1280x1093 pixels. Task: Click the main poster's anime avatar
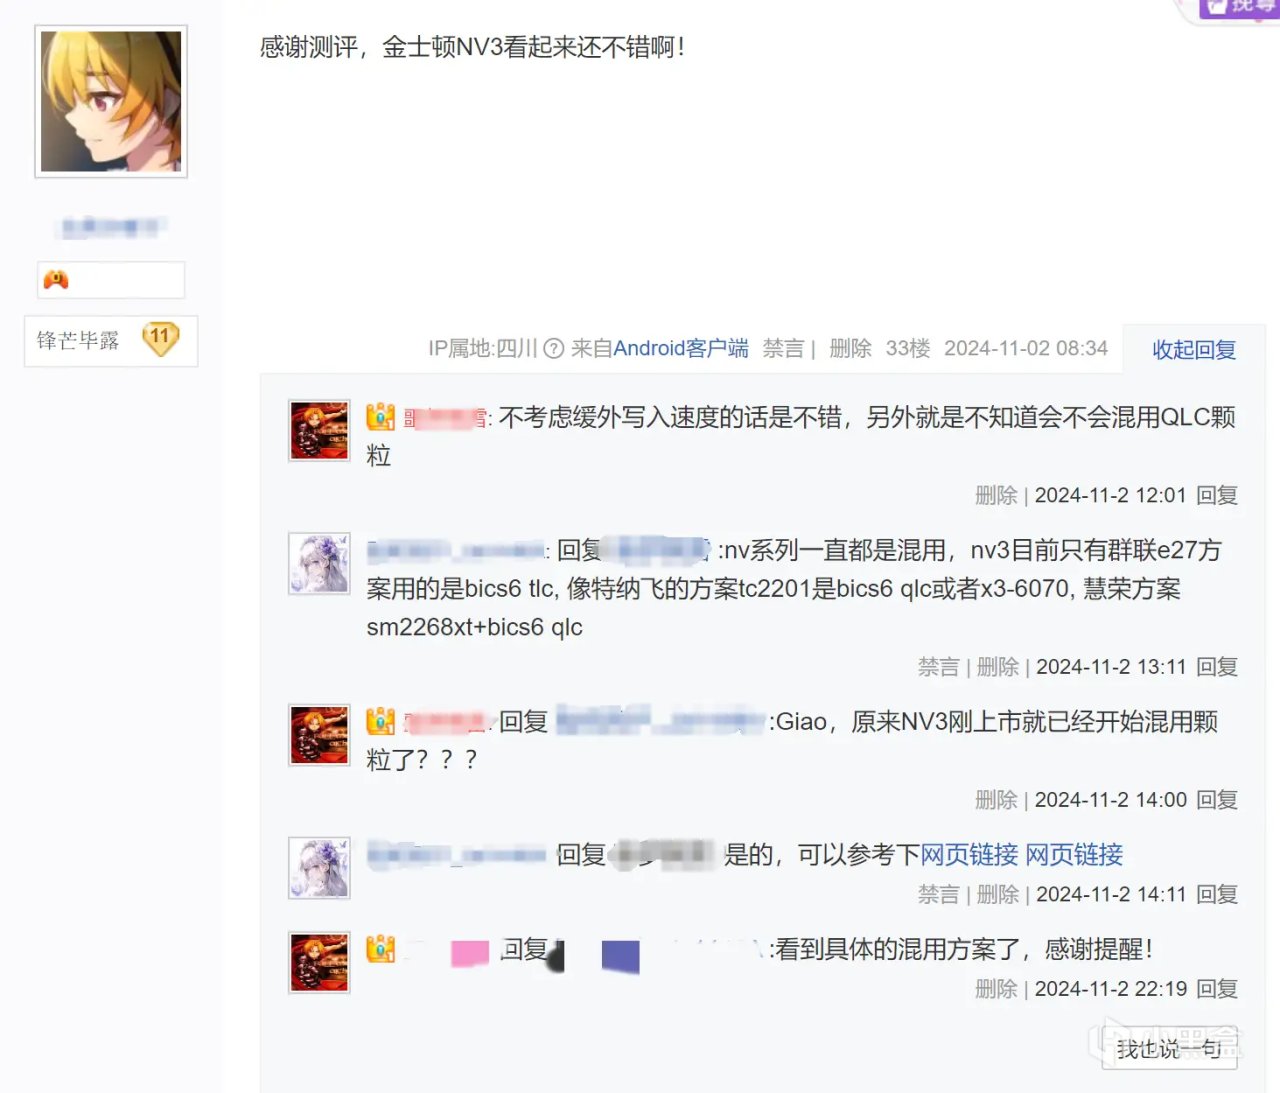pyautogui.click(x=111, y=101)
